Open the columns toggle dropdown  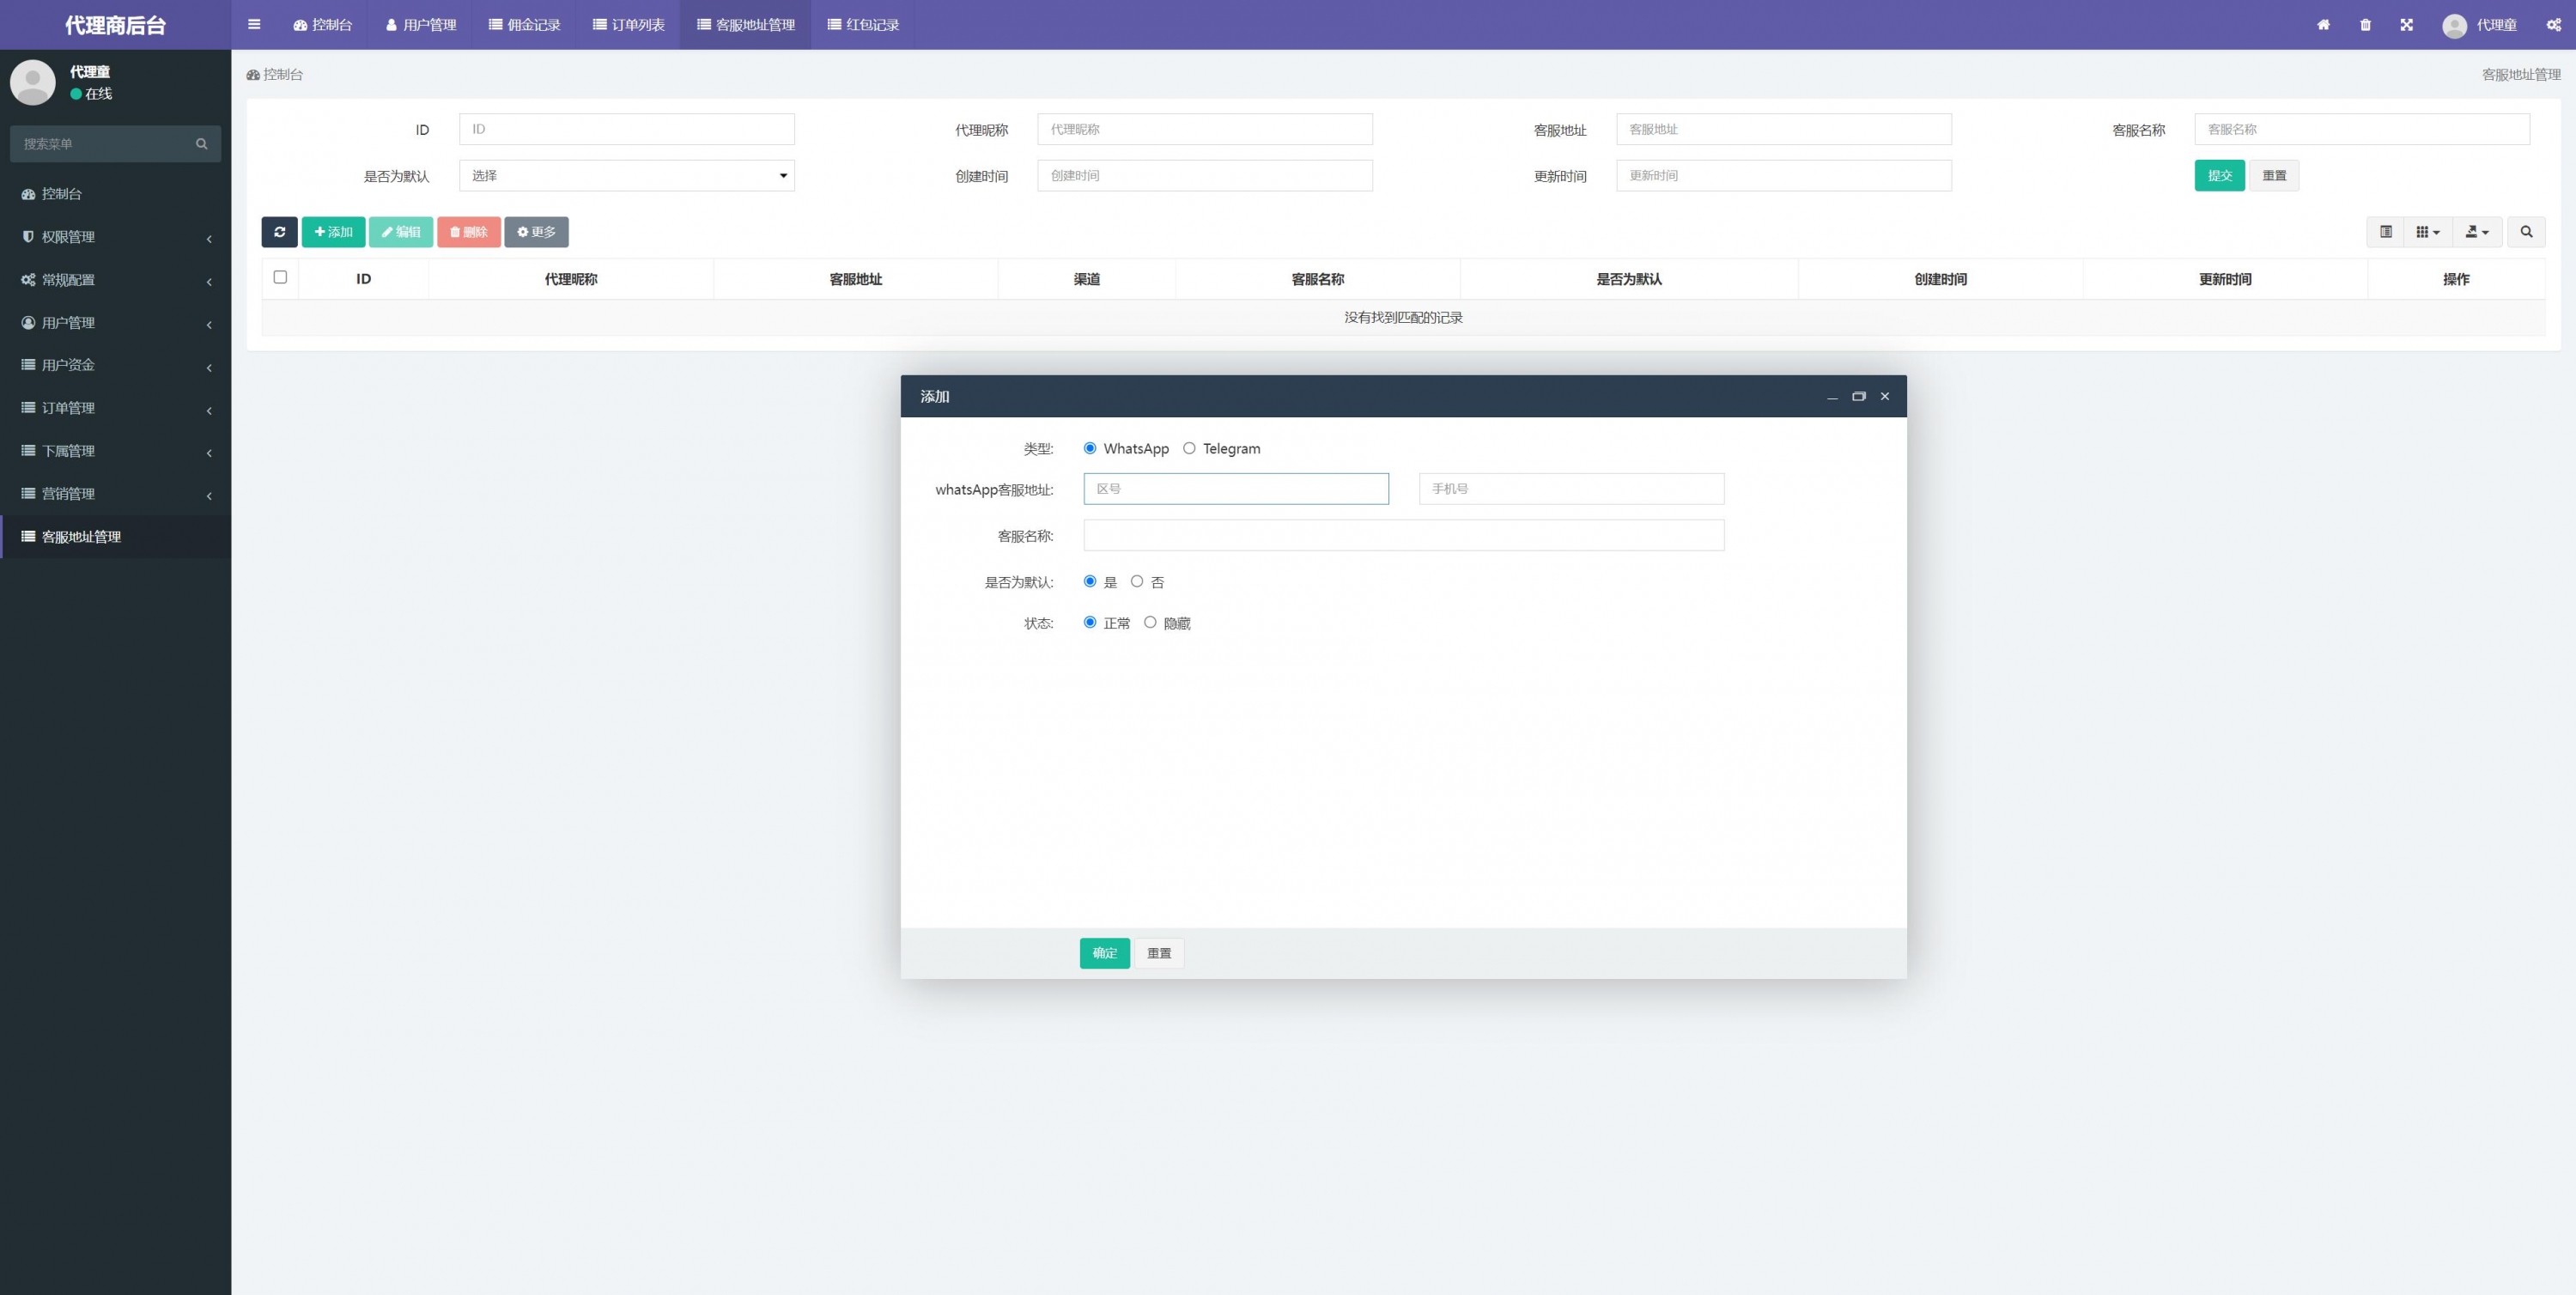click(2427, 232)
